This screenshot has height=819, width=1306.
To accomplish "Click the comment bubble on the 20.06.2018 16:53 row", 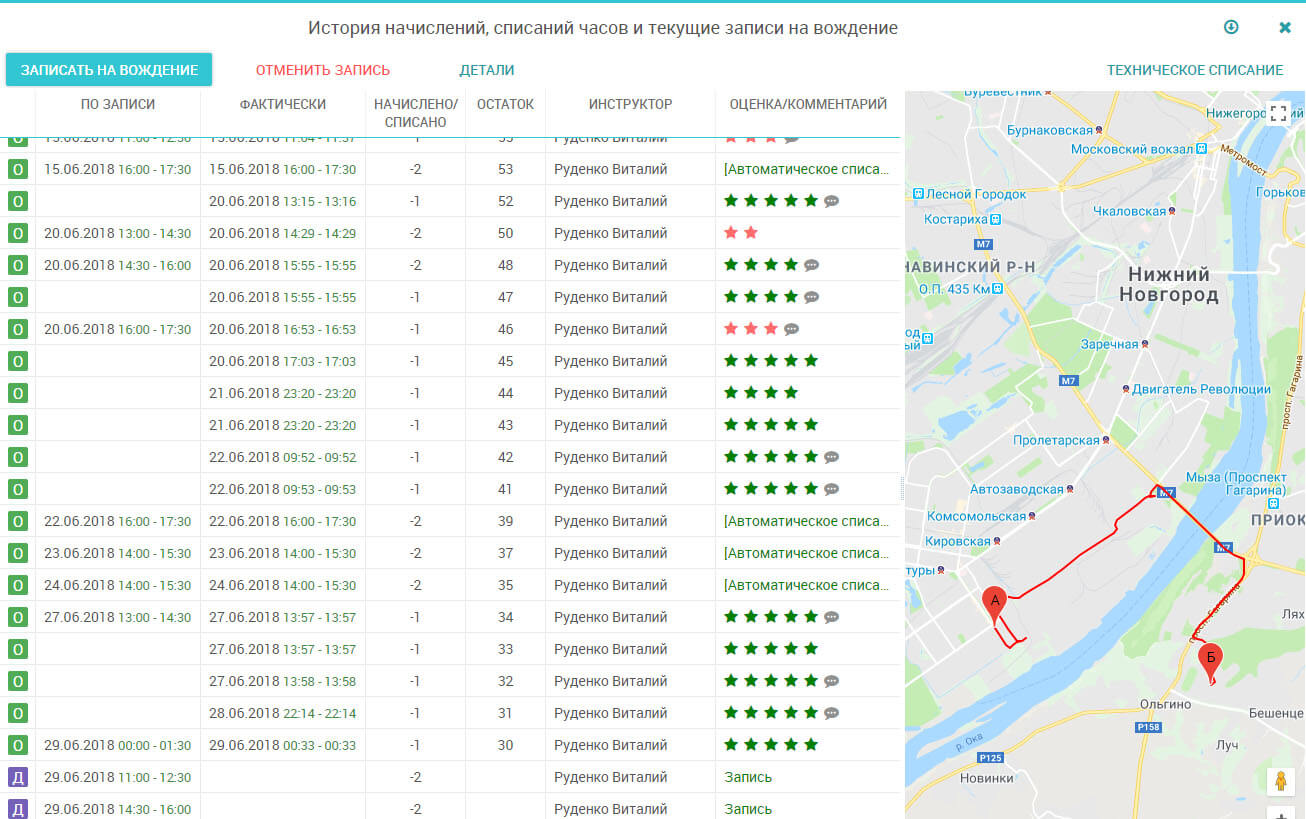I will click(x=791, y=329).
